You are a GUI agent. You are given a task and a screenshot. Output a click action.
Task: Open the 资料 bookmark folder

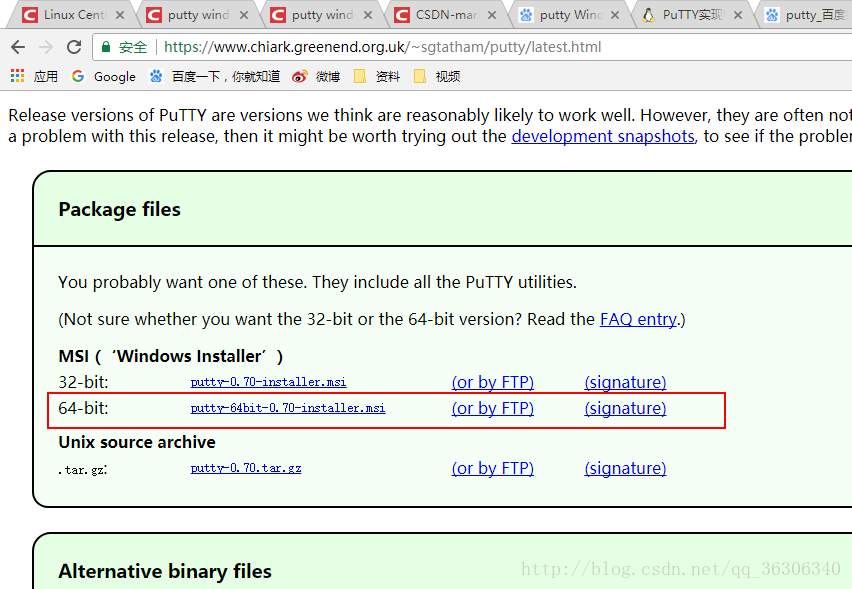point(377,77)
